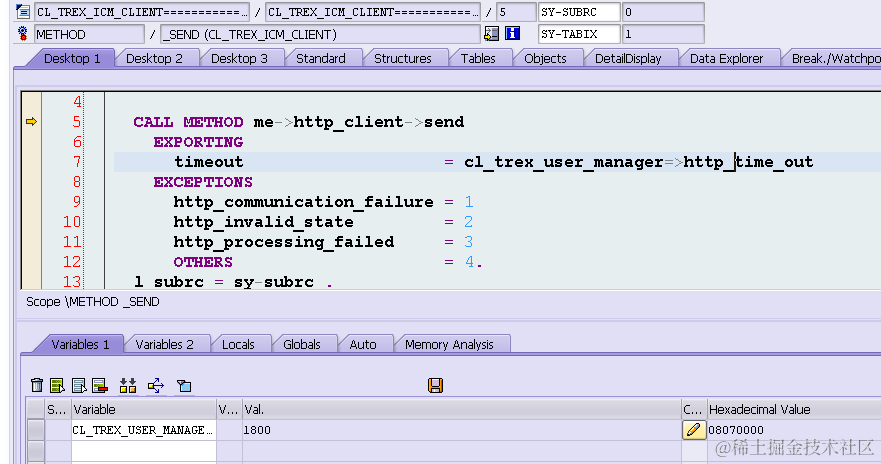Screen dimensions: 881x464
Task: Click line number 13 in source gutter
Action: click(x=72, y=281)
